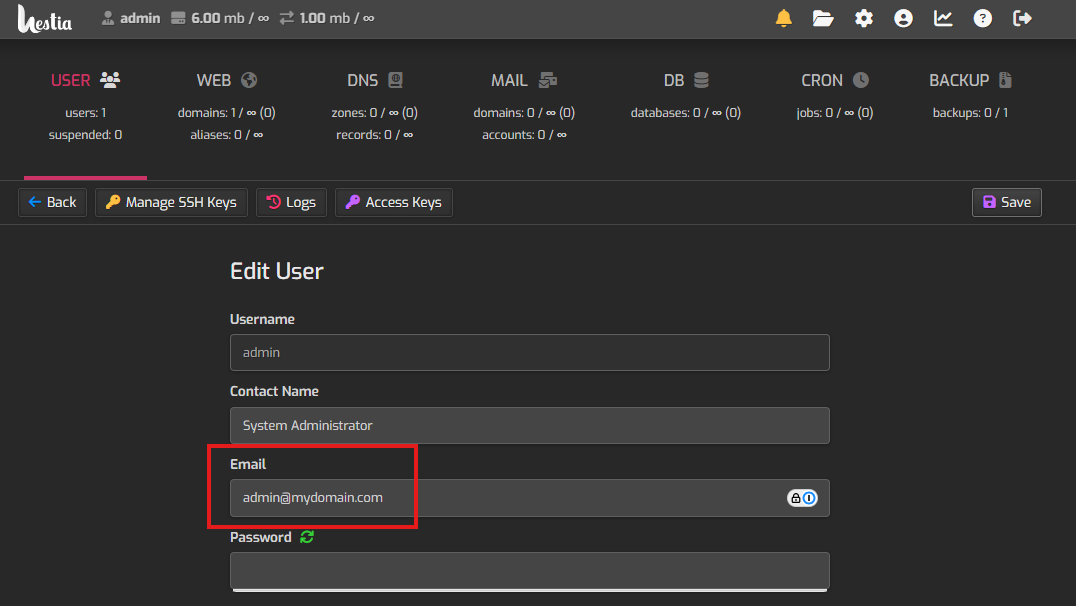
Task: Generate random password with refresh icon
Action: pos(307,537)
